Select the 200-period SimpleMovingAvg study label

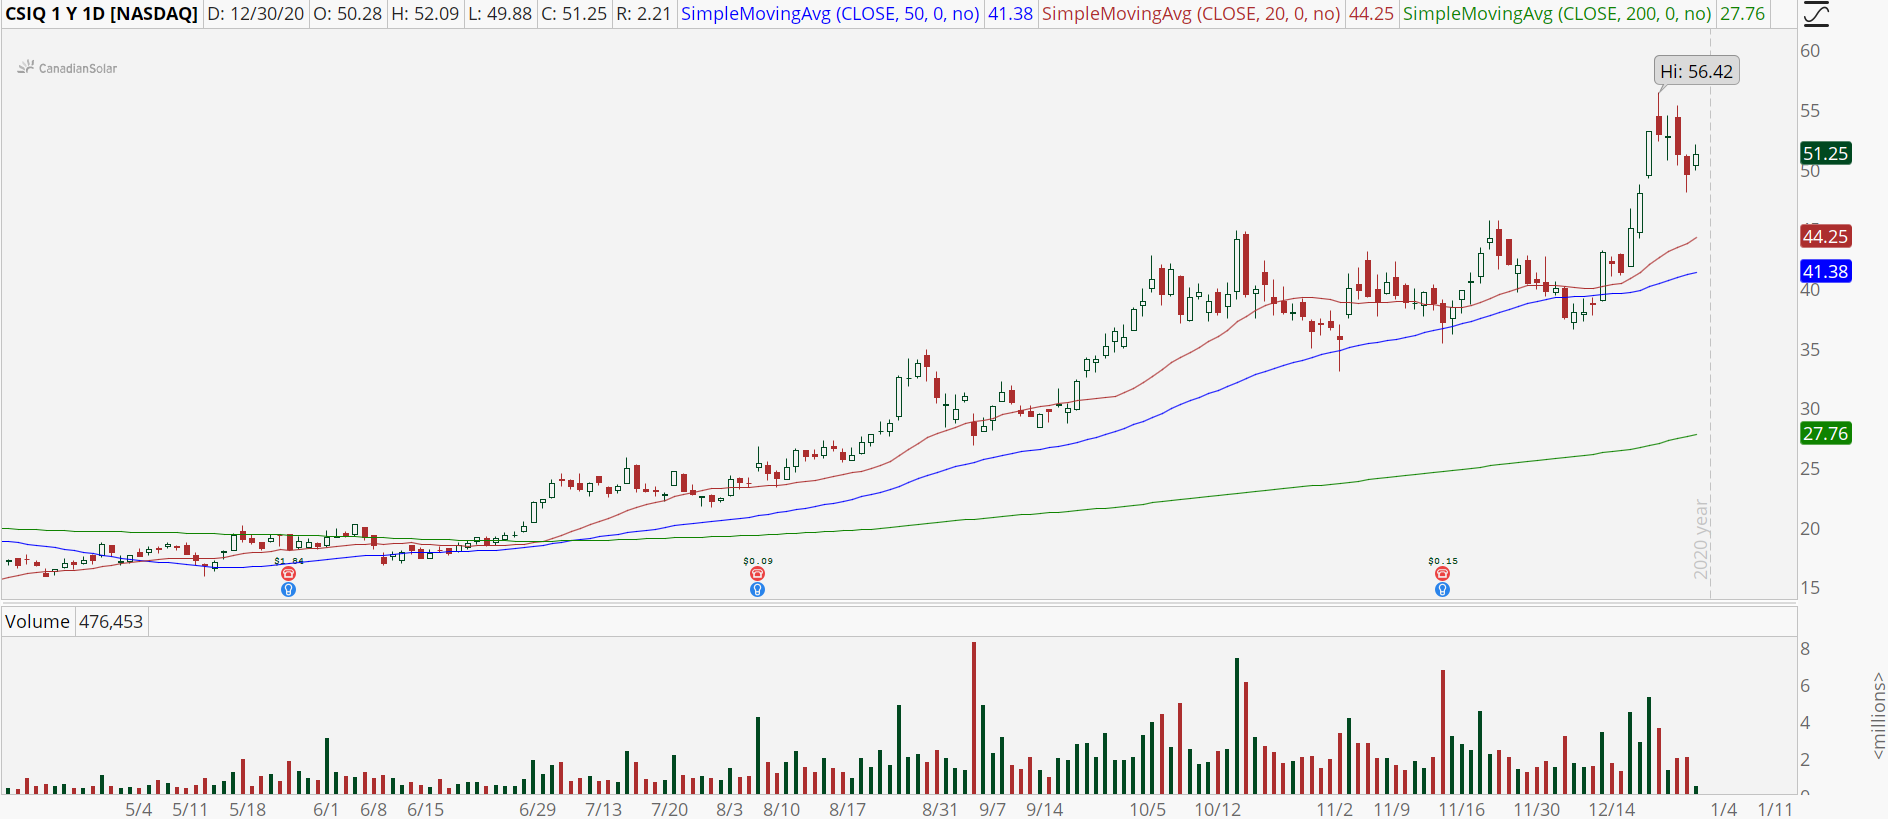click(1557, 14)
